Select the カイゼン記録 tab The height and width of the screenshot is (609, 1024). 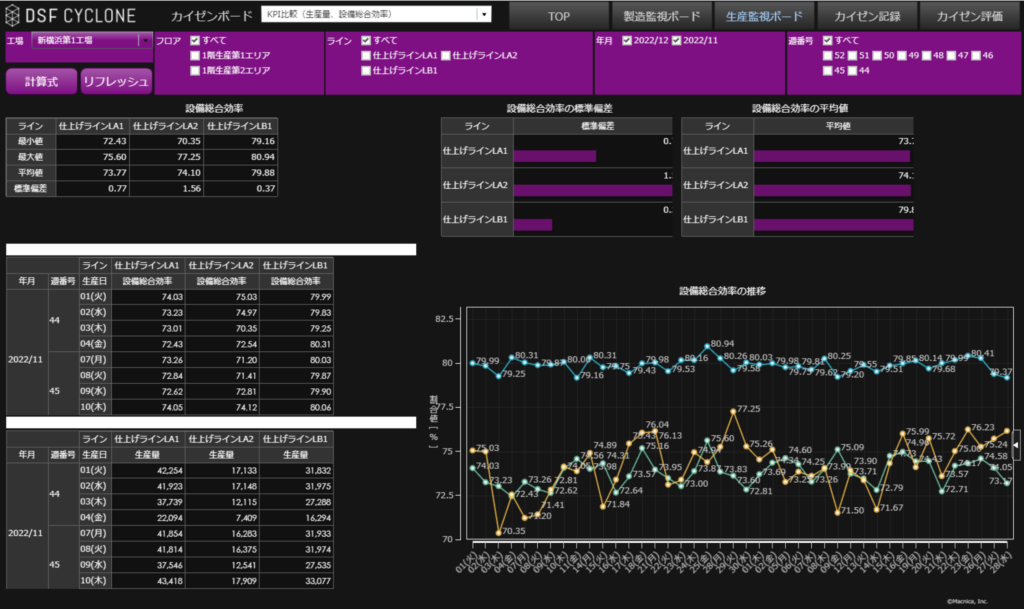[x=865, y=16]
